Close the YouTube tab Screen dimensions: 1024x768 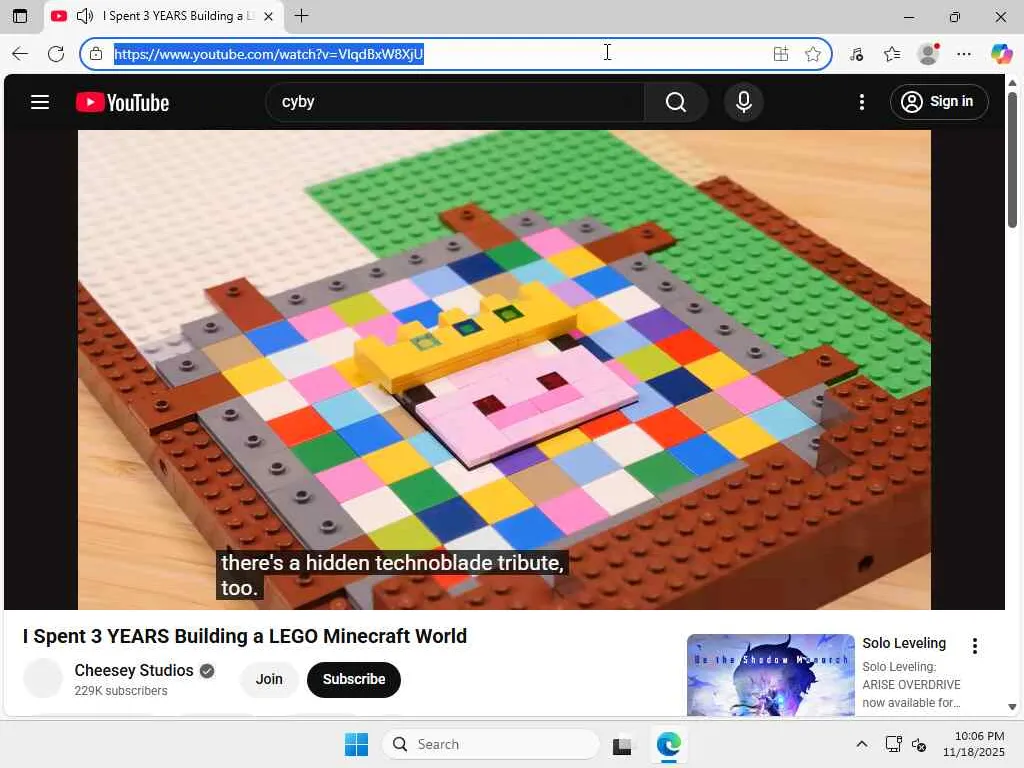pos(268,16)
